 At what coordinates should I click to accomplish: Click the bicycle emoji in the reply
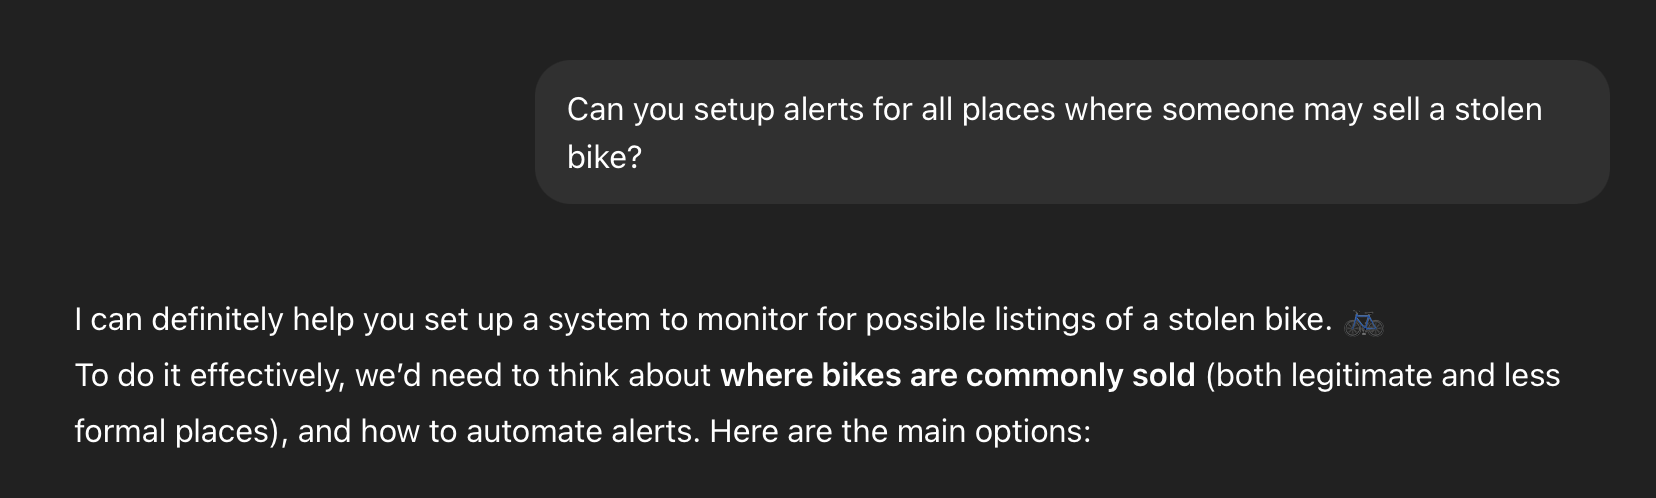tap(1363, 322)
